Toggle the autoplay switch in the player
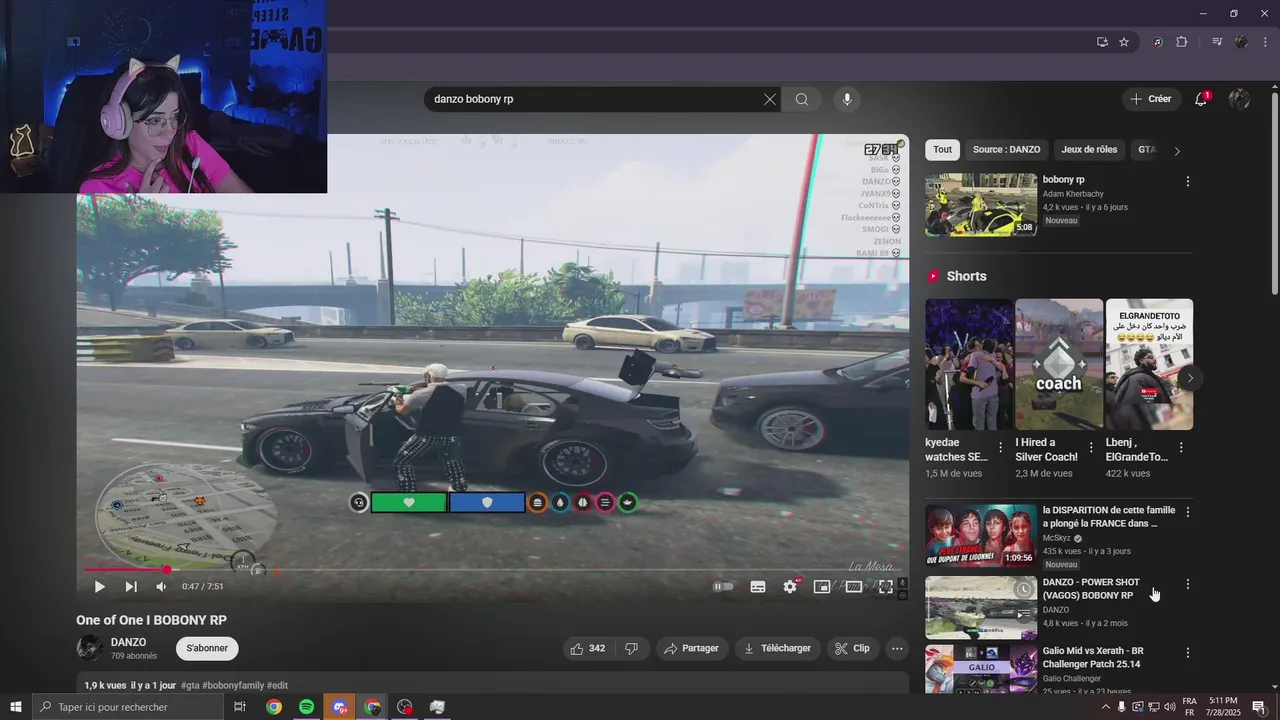Screen dimensions: 1280x720 pos(723,587)
